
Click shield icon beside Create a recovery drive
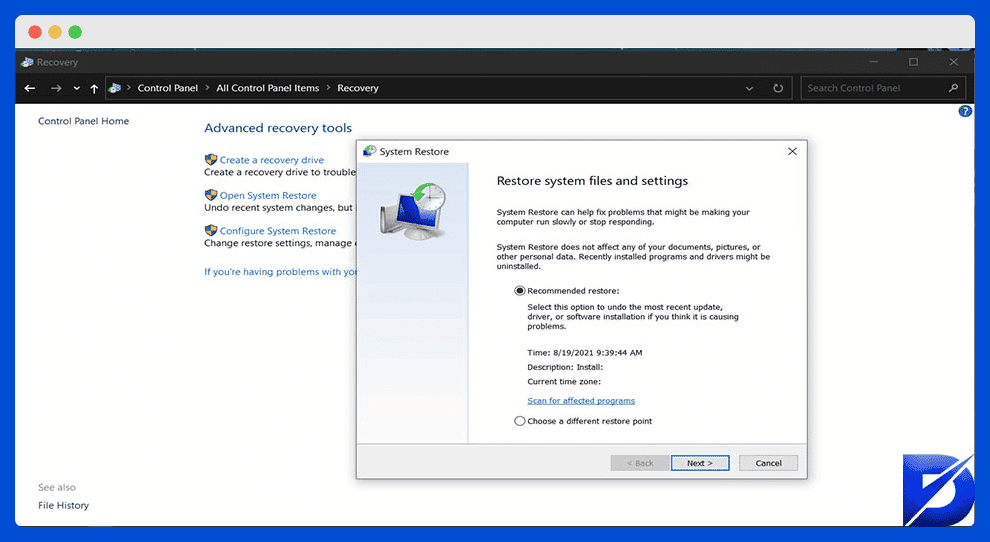click(x=211, y=160)
